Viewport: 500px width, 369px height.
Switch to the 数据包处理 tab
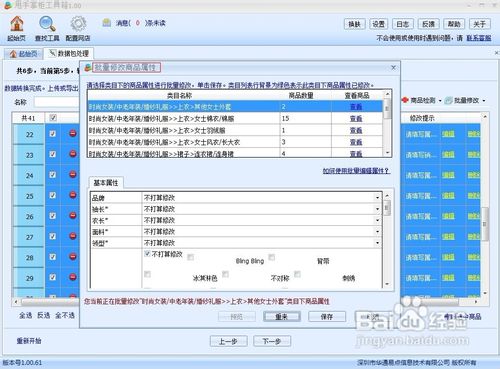click(x=69, y=53)
